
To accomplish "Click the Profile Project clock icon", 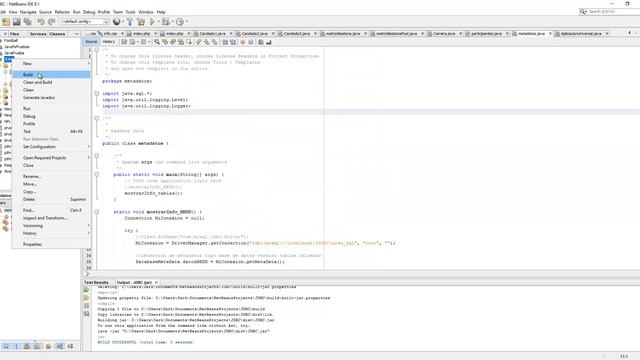I will tap(180, 22).
